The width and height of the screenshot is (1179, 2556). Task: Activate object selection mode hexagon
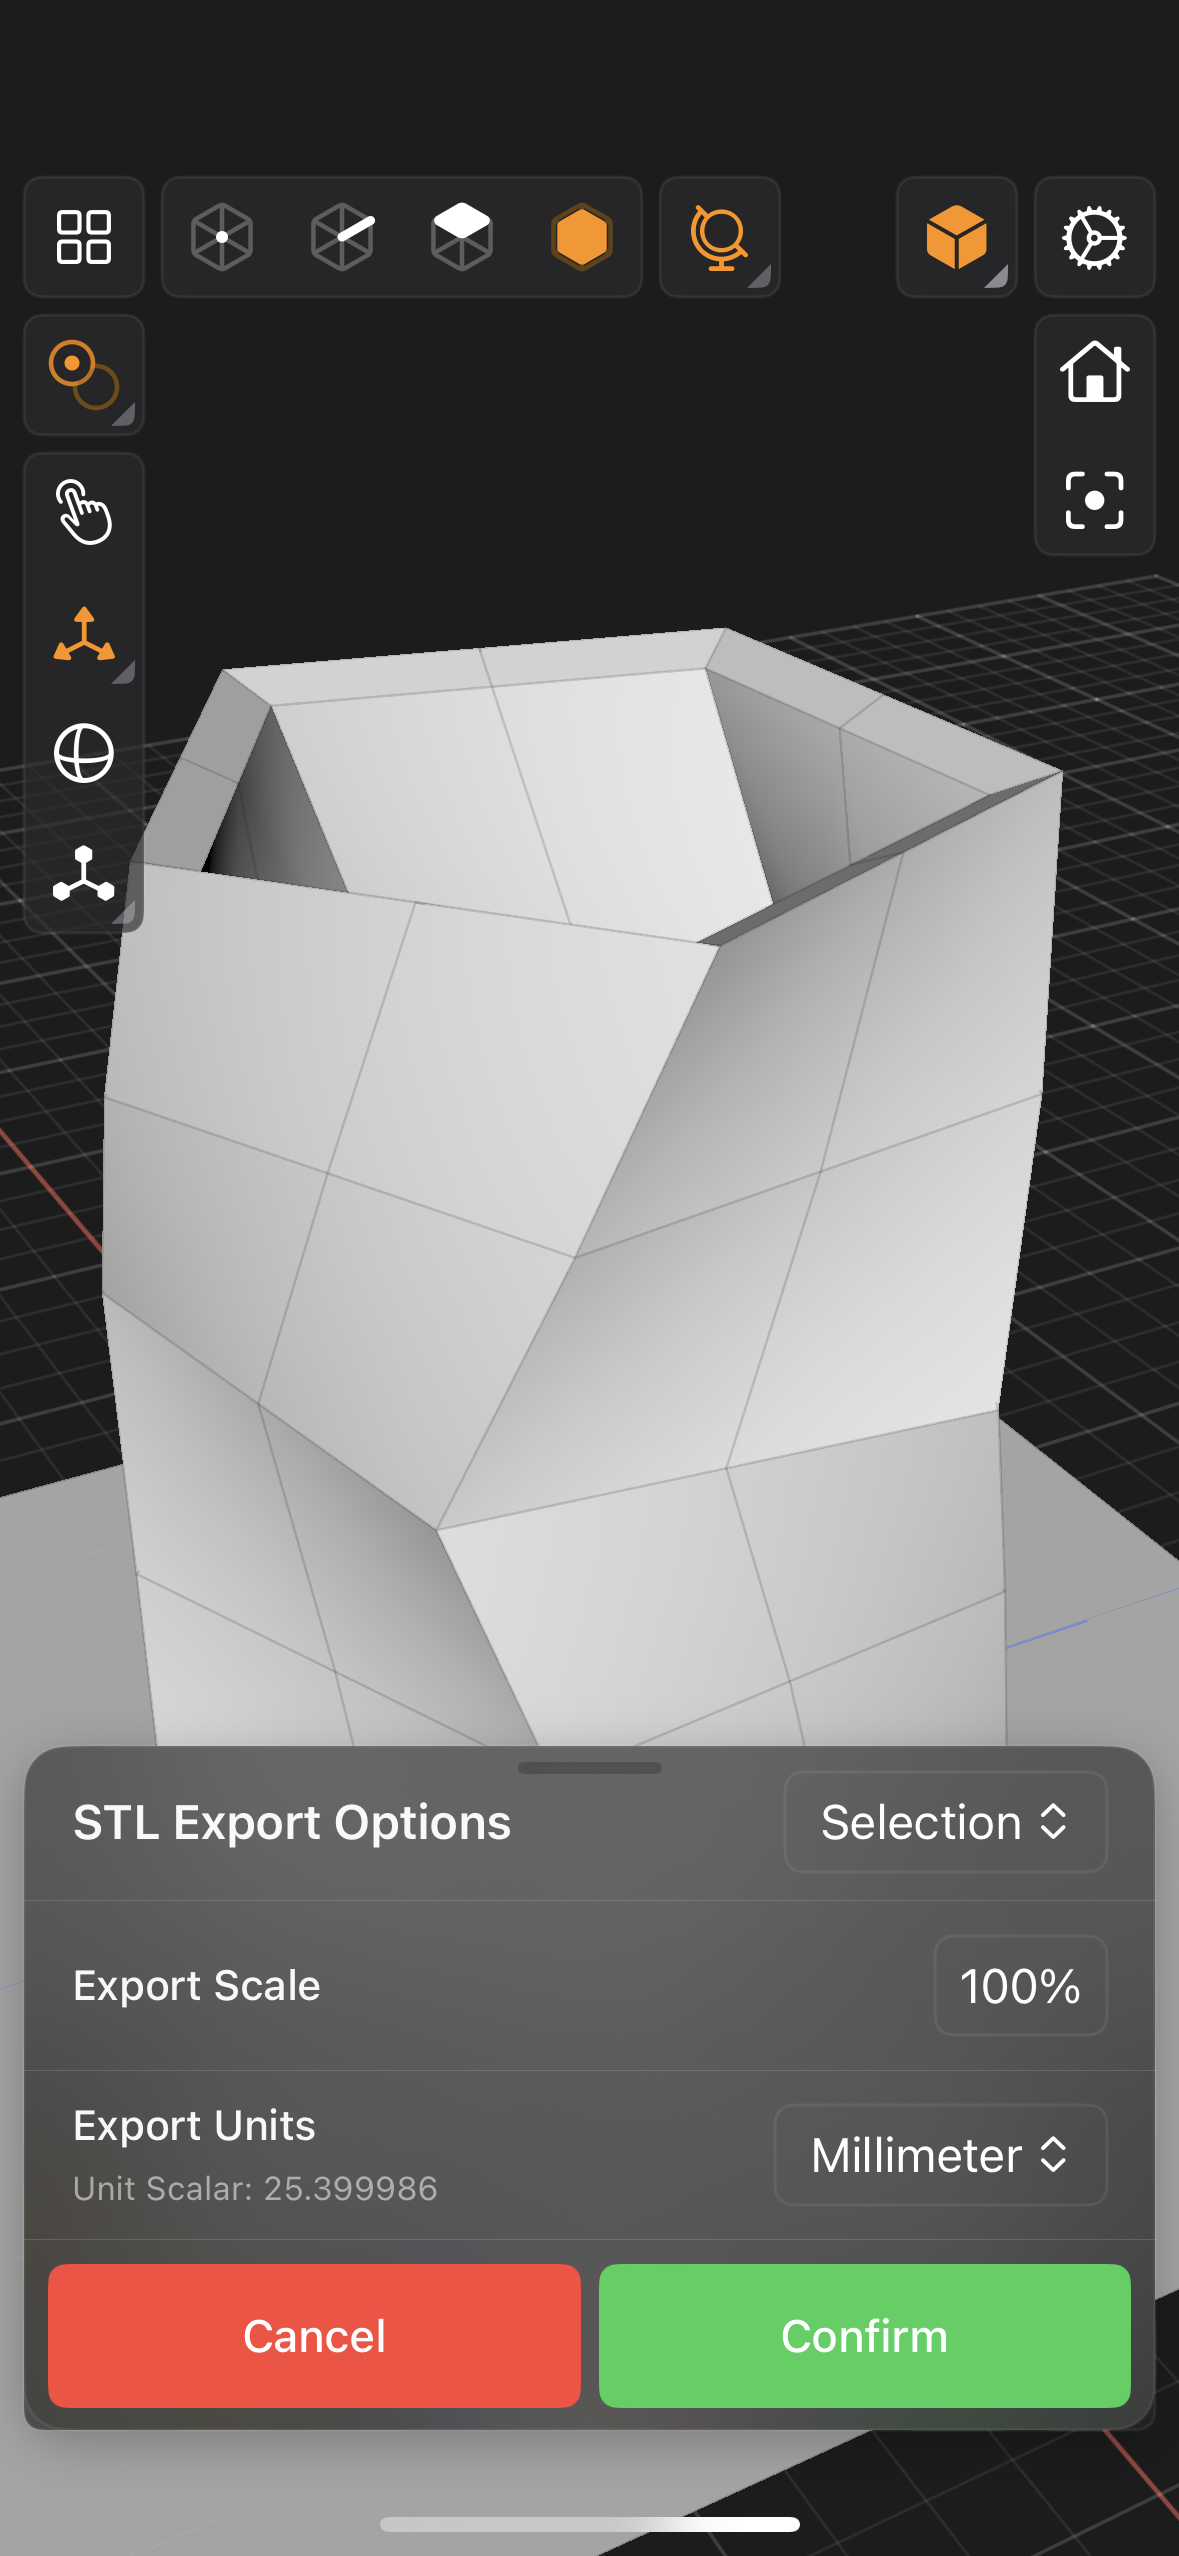[581, 237]
